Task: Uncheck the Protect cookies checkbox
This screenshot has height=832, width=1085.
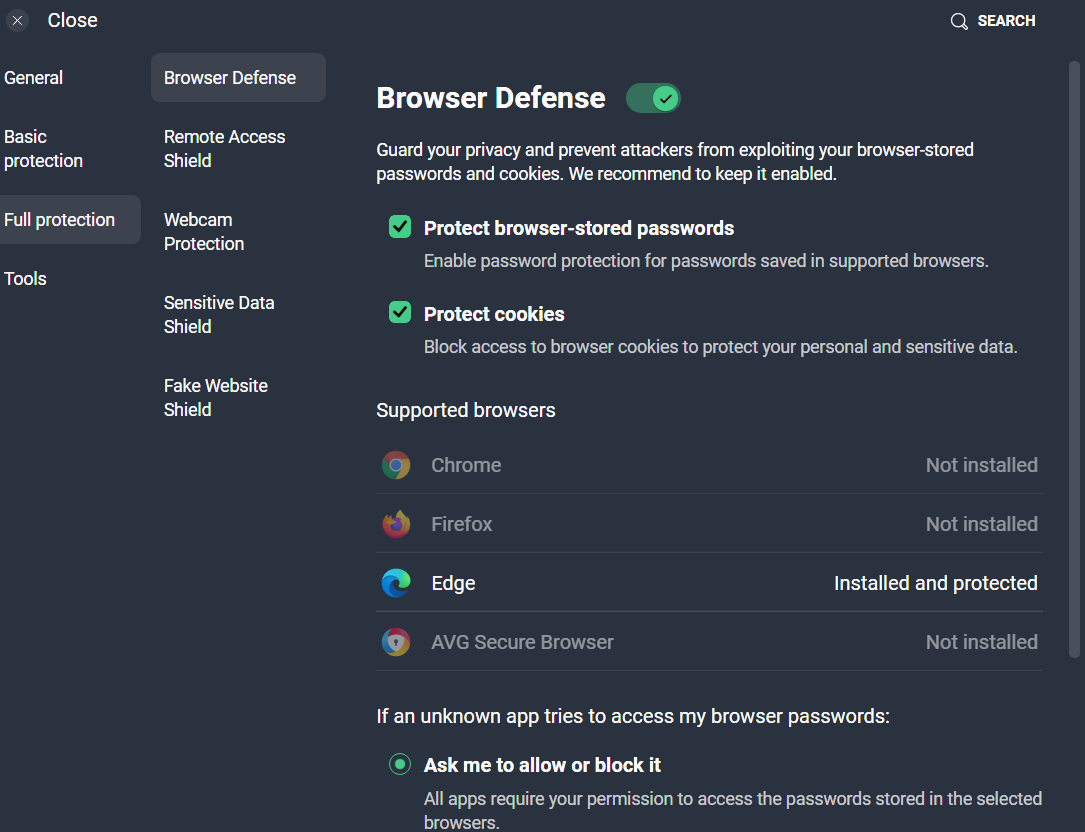Action: click(400, 313)
